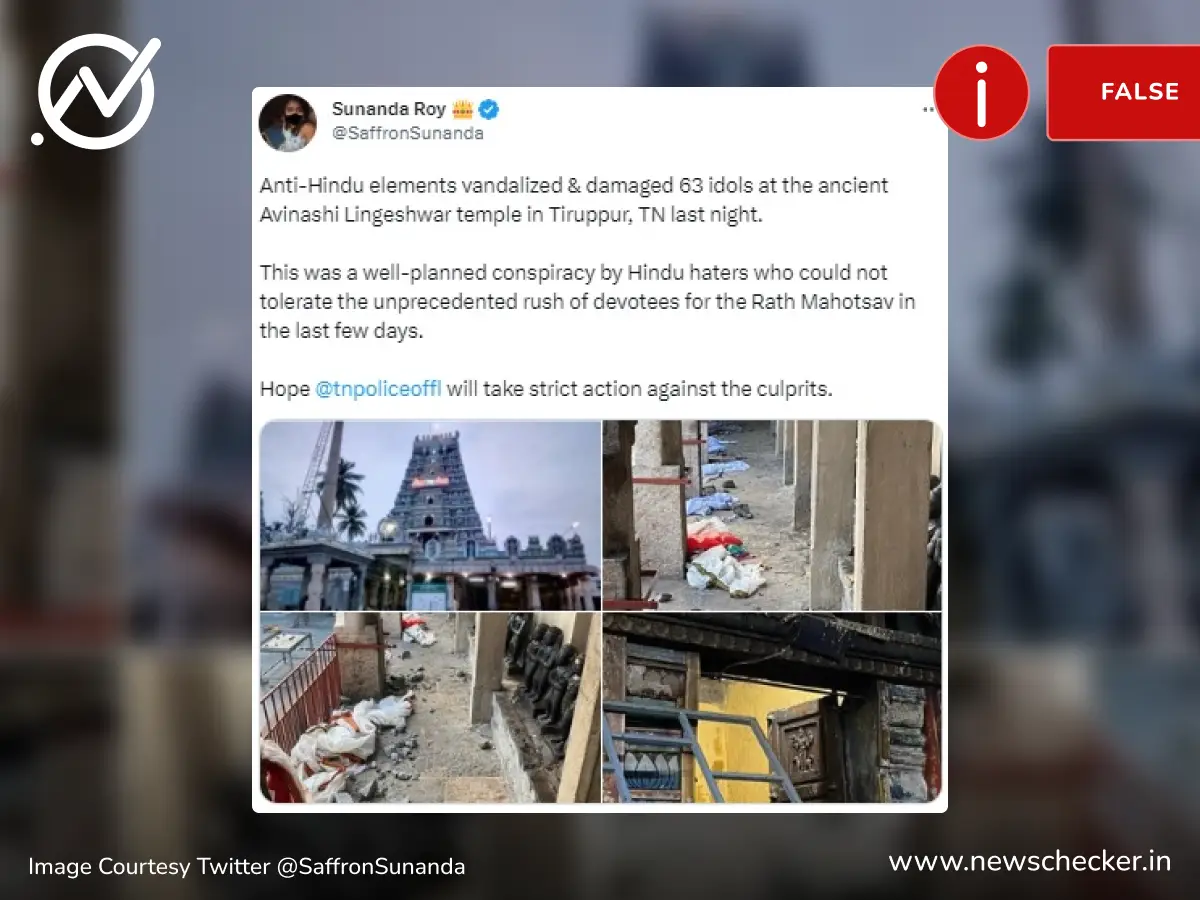Screen dimensions: 1200x900
Task: Select the paragraph about 63 damaged idols
Action: pos(574,200)
